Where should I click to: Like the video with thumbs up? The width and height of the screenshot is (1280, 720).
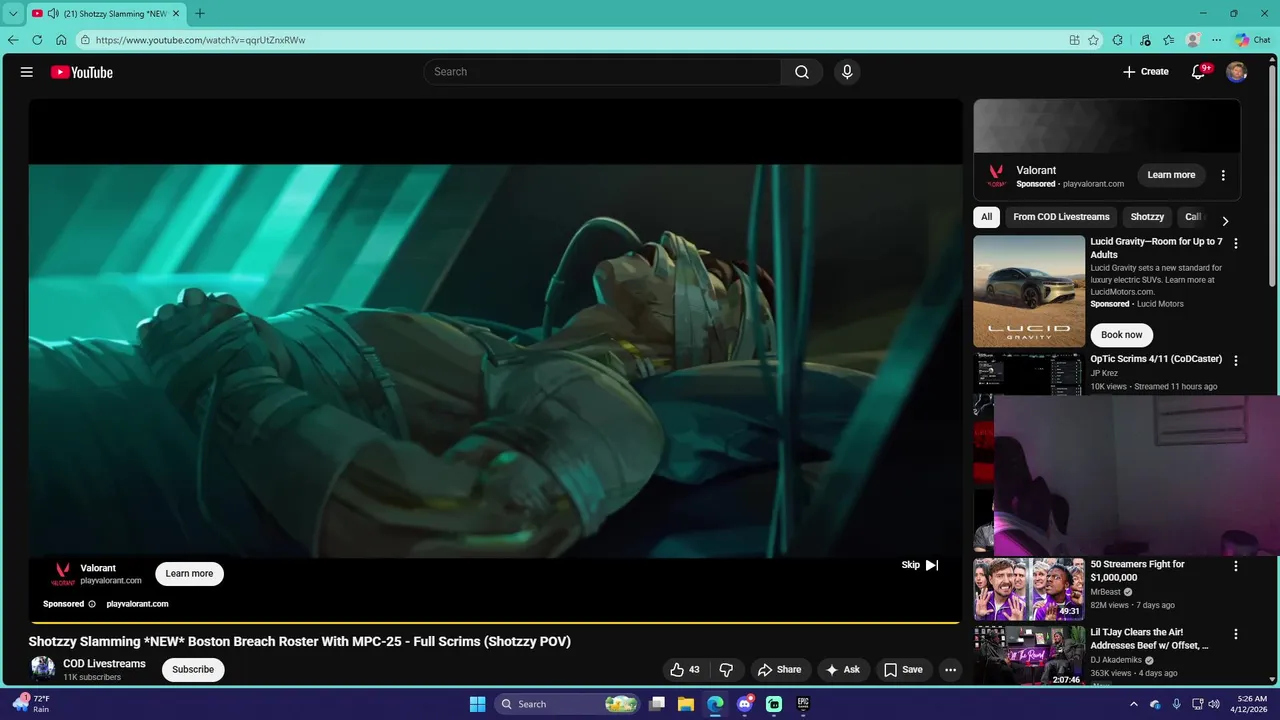685,670
